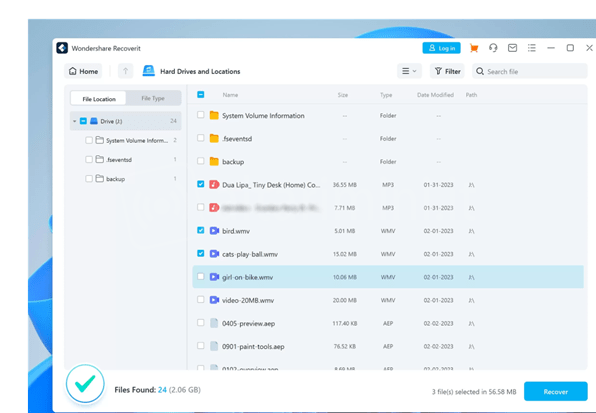
Task: Click the search magnifier icon
Action: [480, 71]
